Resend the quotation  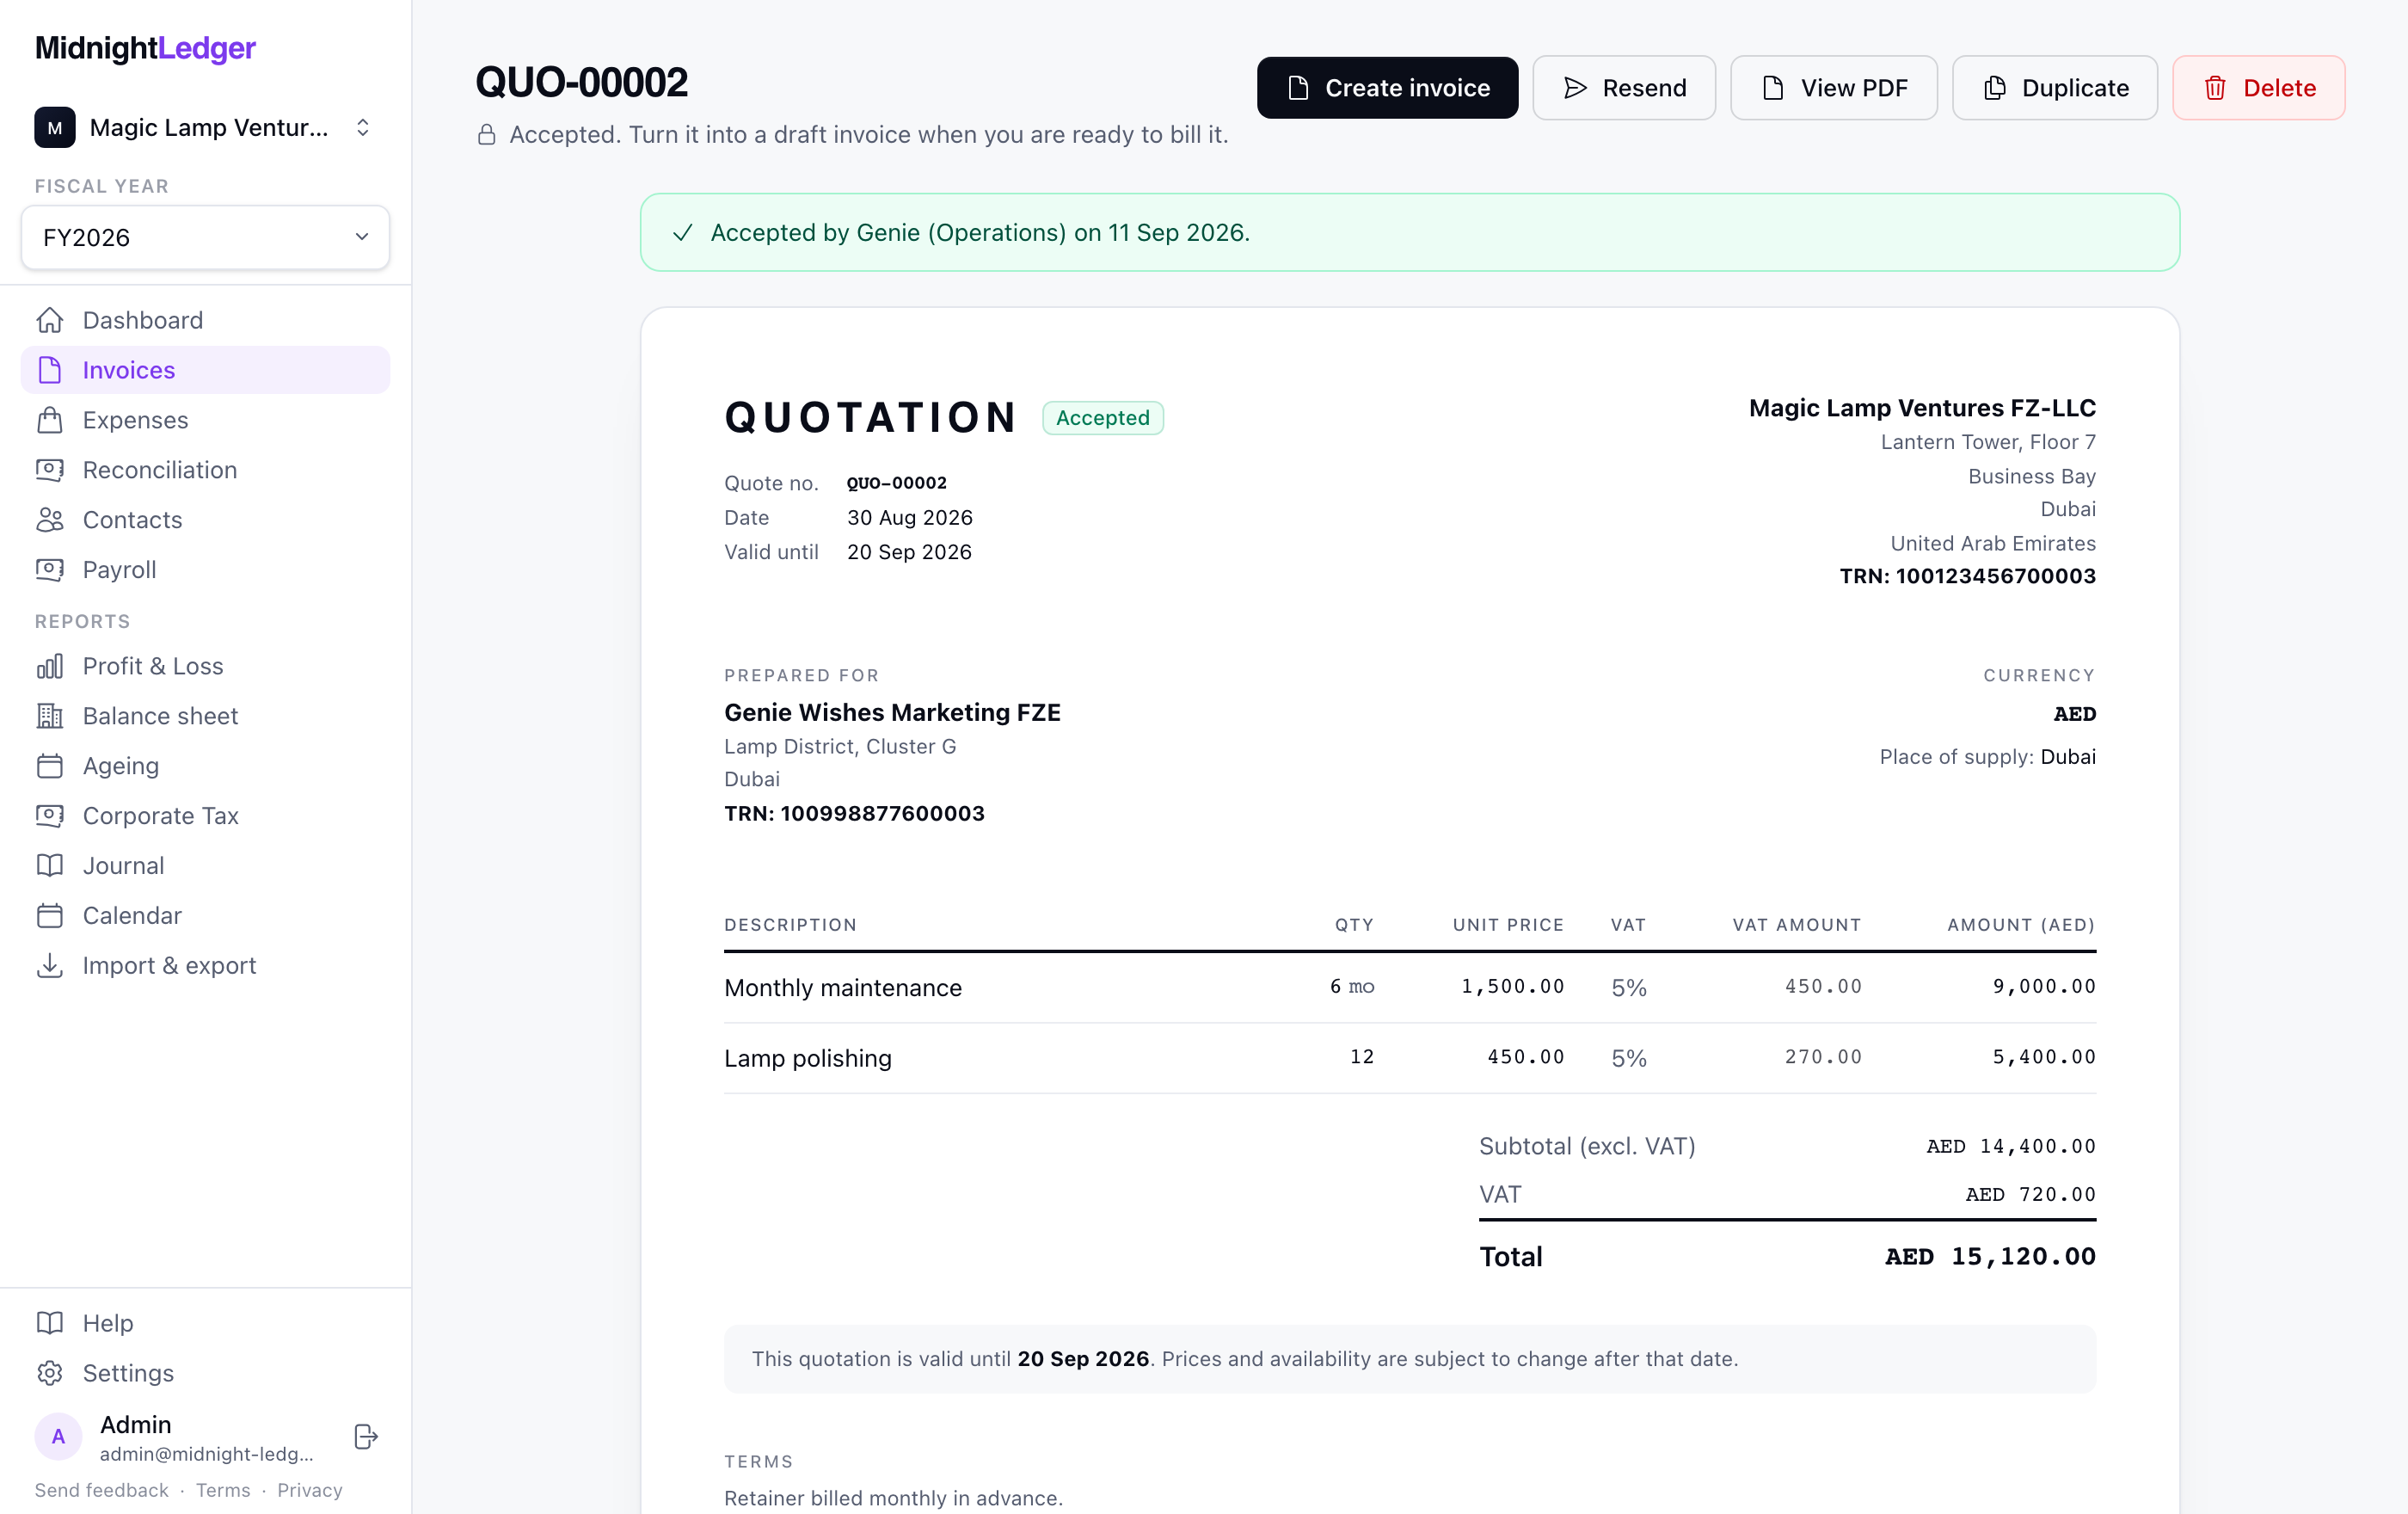point(1624,88)
